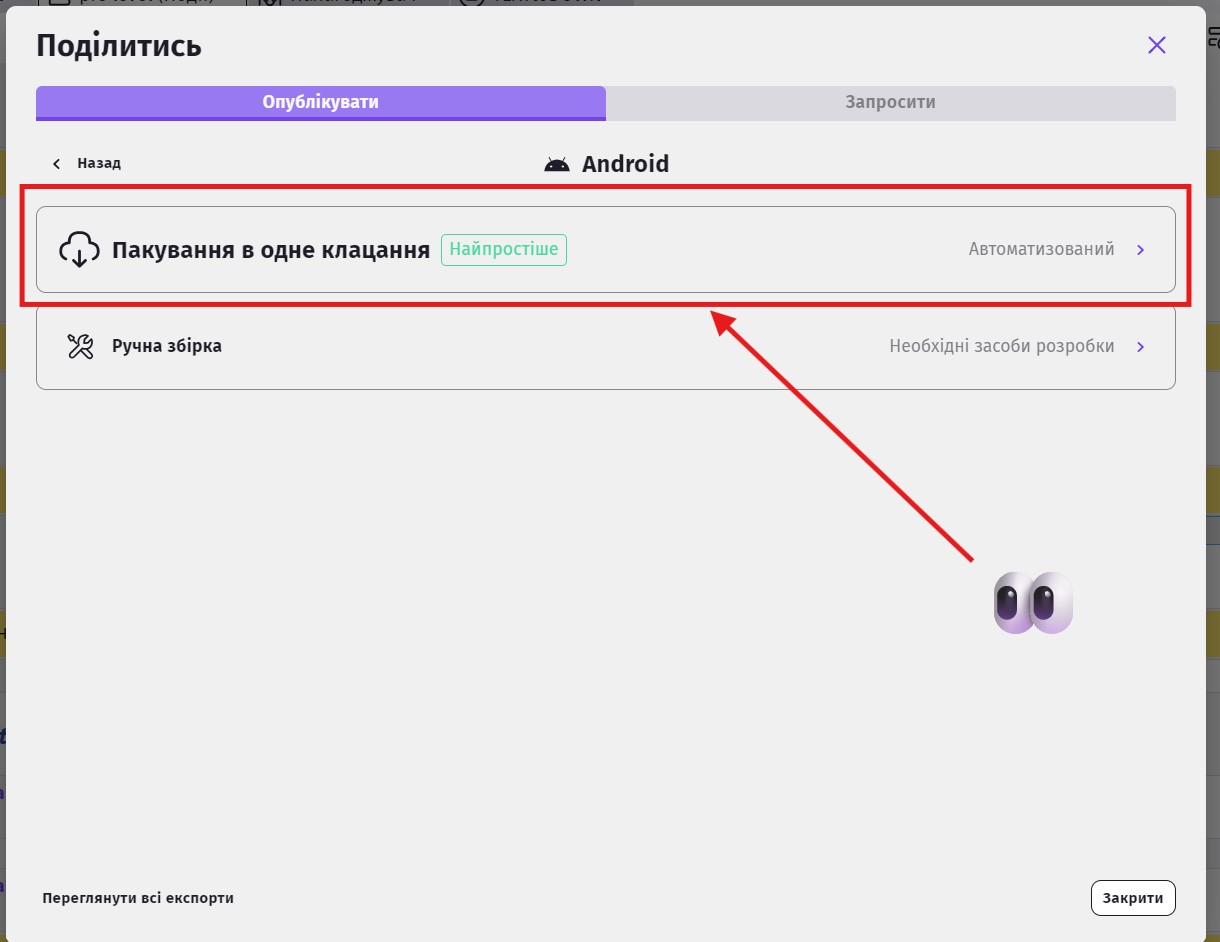This screenshot has height=942, width=1220.
Task: Click the Android heading text
Action: pyautogui.click(x=626, y=164)
